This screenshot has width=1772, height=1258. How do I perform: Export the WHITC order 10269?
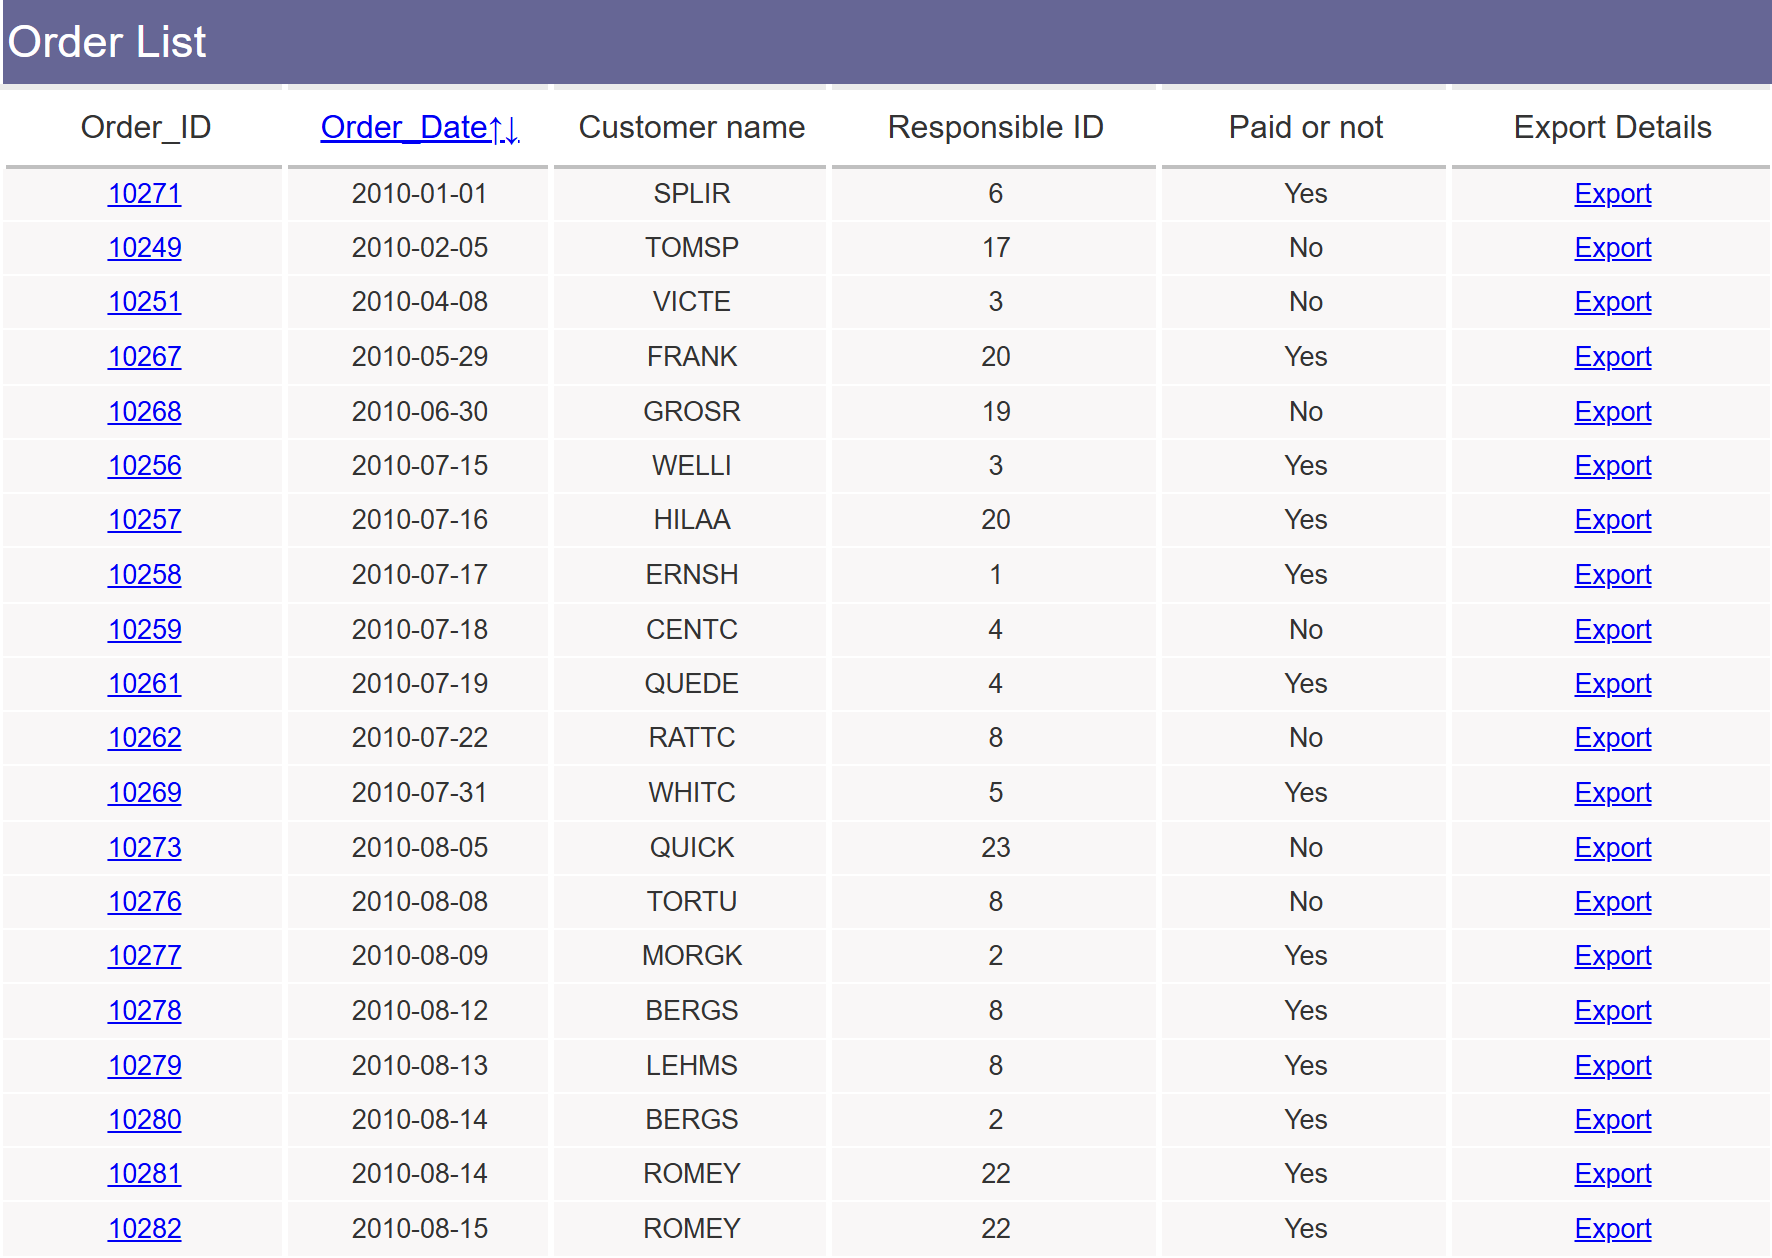tap(1612, 793)
